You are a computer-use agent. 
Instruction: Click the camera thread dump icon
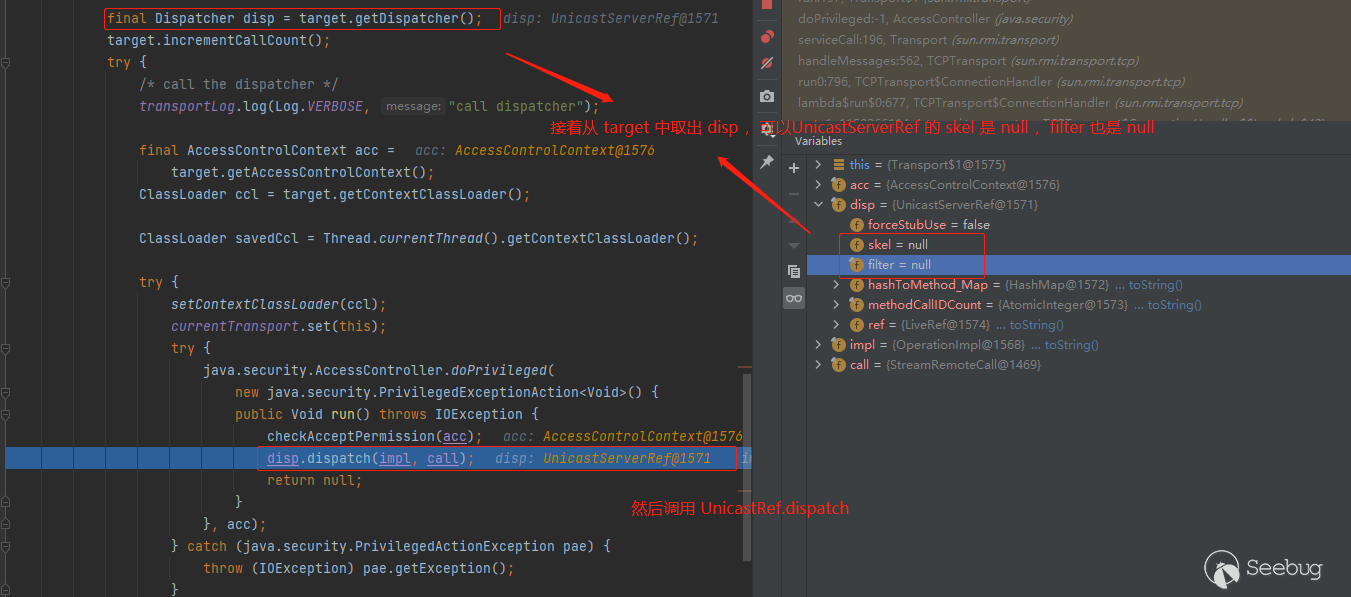click(x=767, y=97)
